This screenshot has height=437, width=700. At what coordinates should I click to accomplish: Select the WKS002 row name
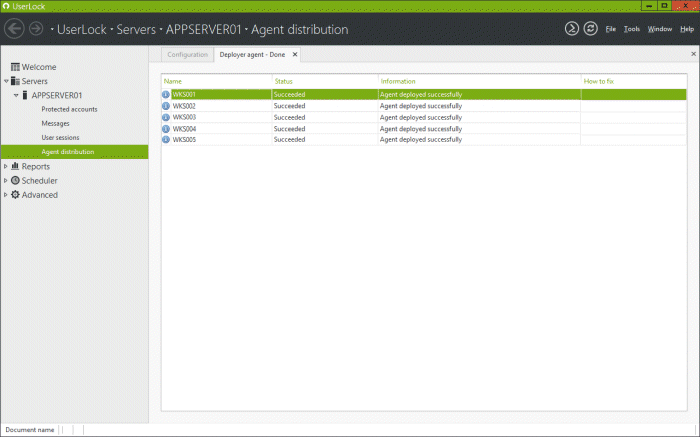pyautogui.click(x=184, y=106)
